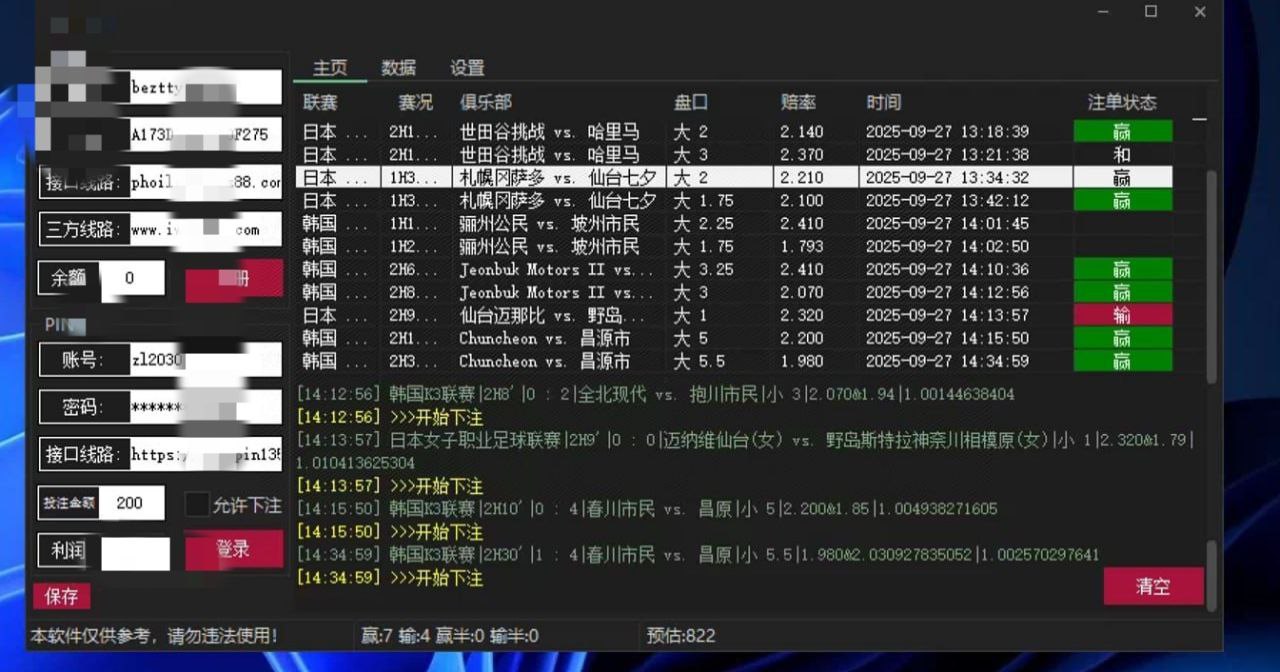
Task: Select the highlighted 札幌冈萨多 vs 仙台七夕 row
Action: click(600, 178)
